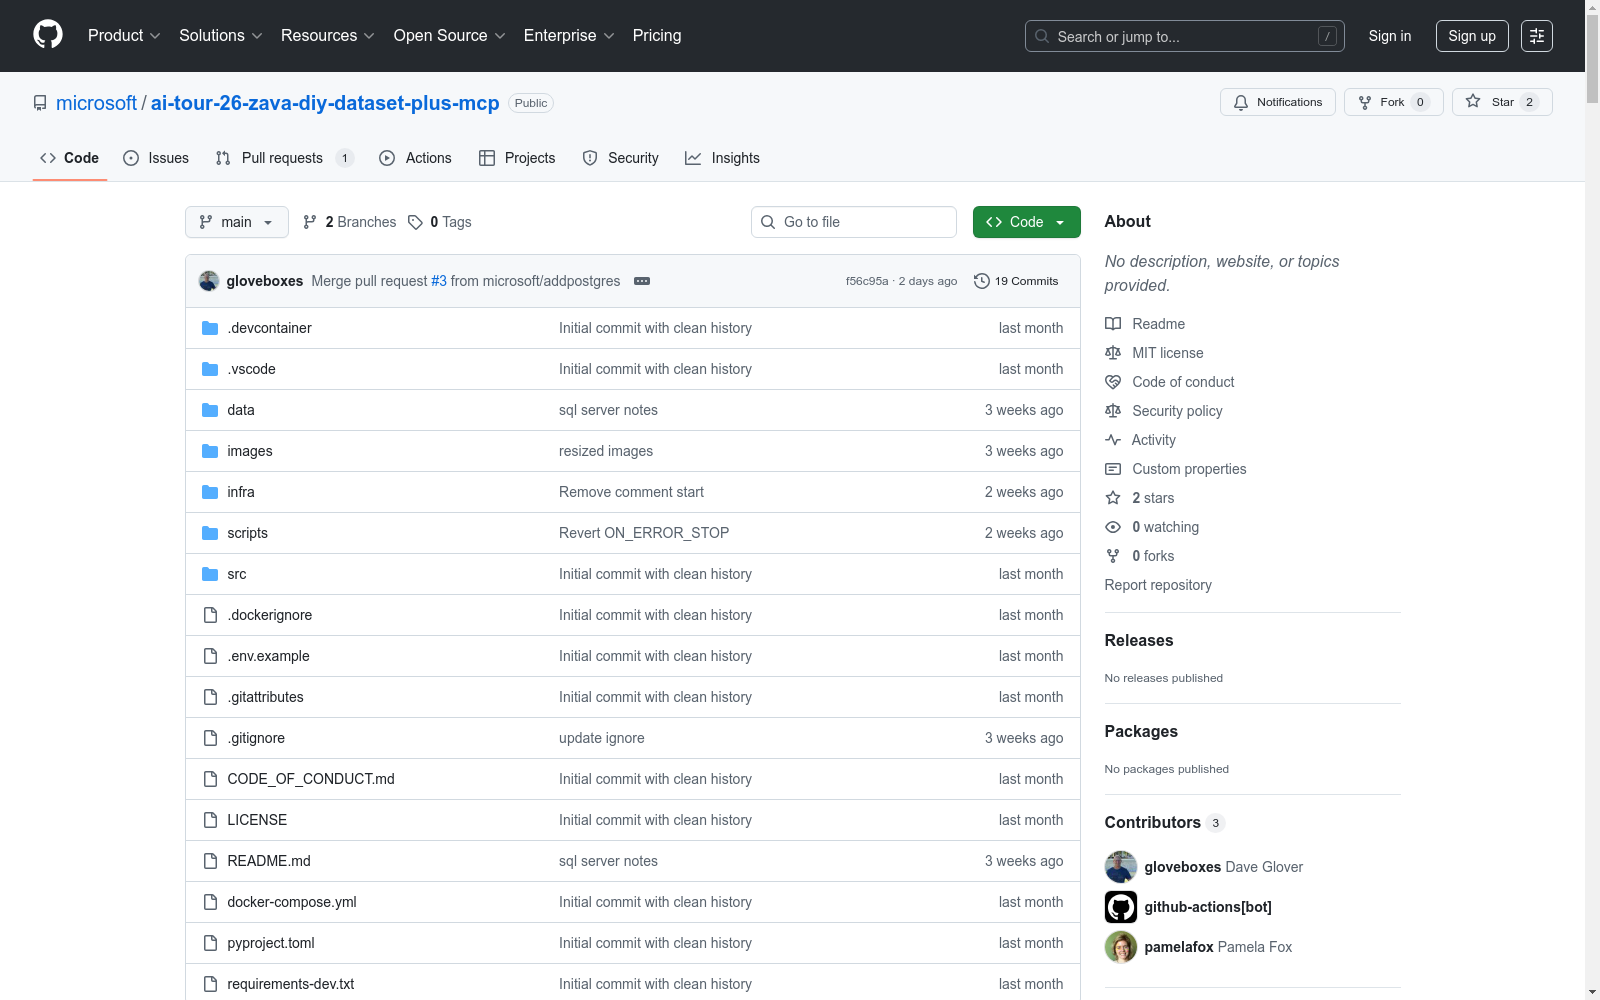Click the Go to file search field
This screenshot has width=1600, height=1000.
(x=854, y=222)
